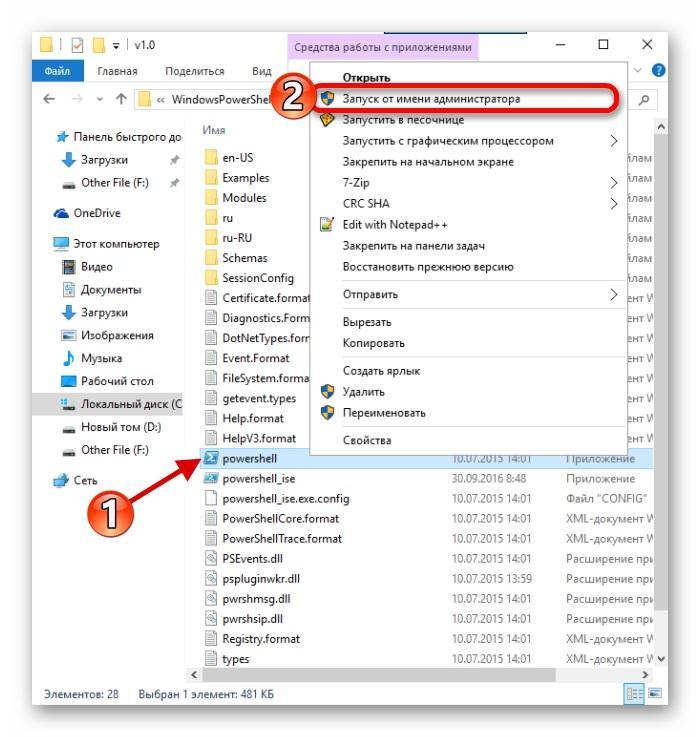Open Свойства from the context menu
700x737 pixels.
tap(468, 440)
